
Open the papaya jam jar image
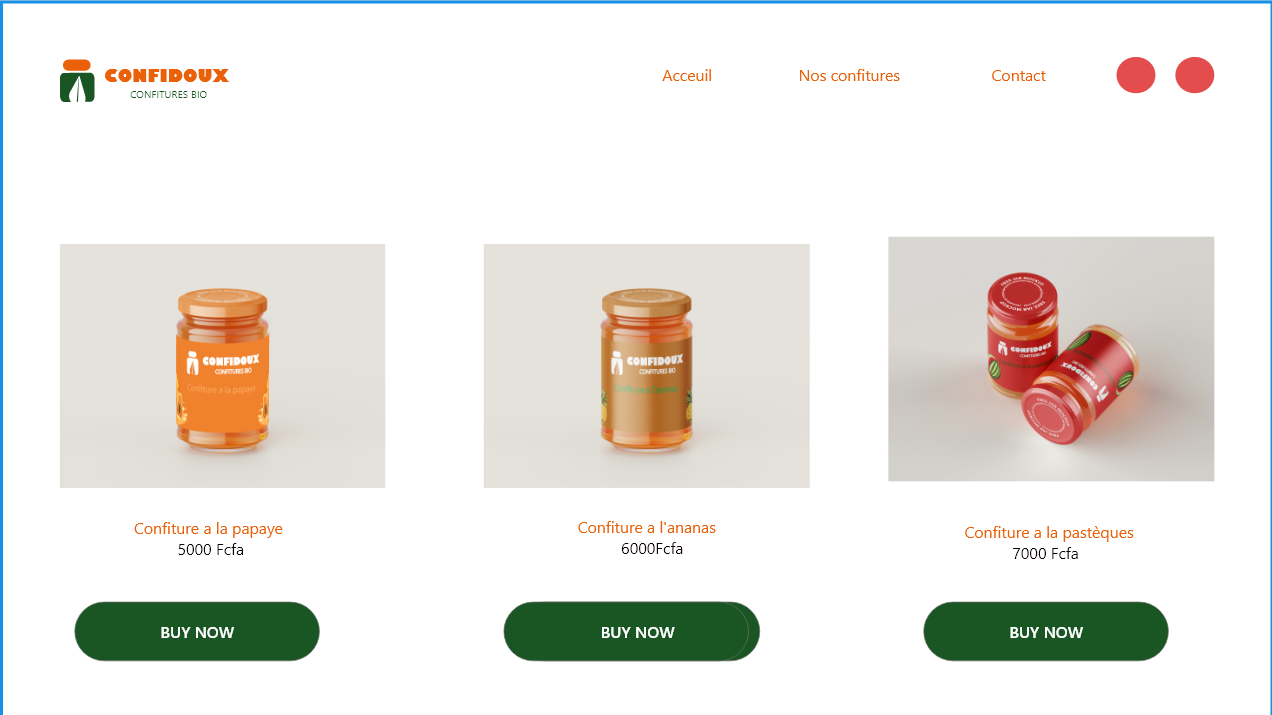222,366
